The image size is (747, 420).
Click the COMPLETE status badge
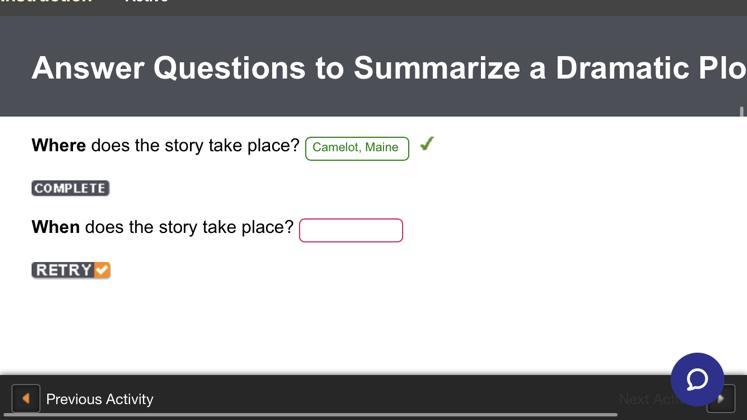(x=70, y=188)
